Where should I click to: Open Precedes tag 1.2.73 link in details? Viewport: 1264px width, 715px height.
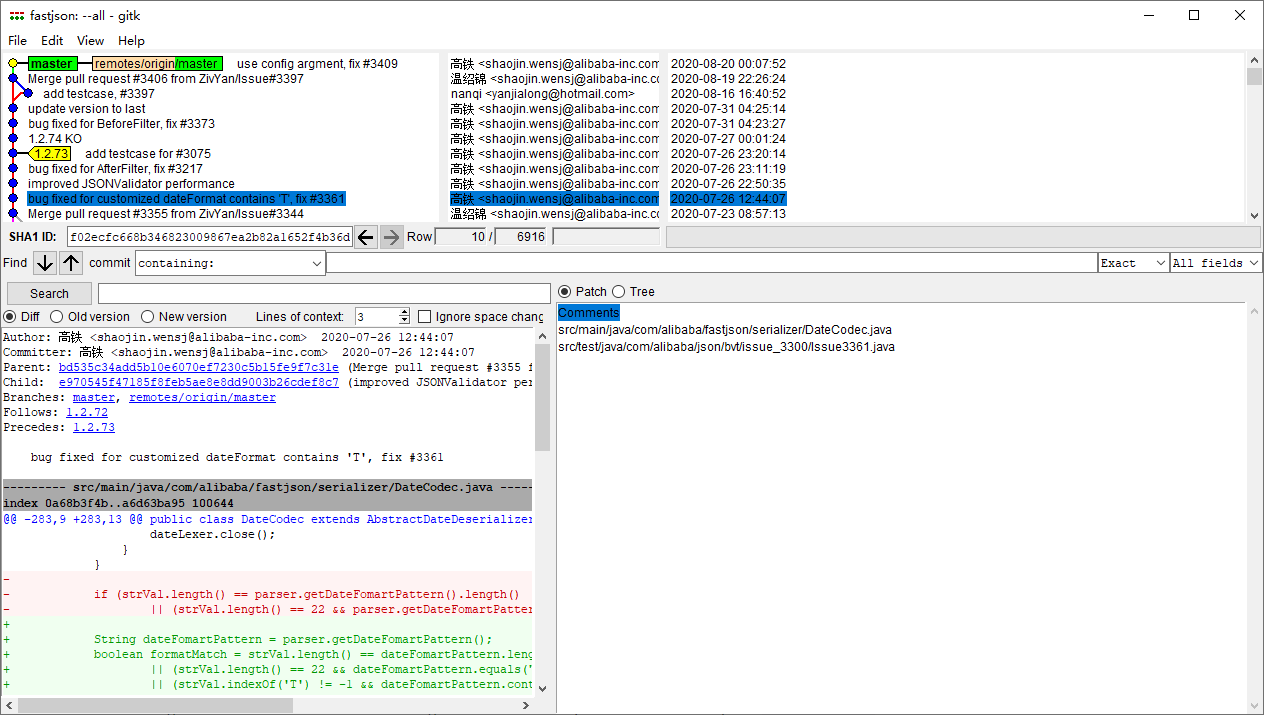[94, 428]
